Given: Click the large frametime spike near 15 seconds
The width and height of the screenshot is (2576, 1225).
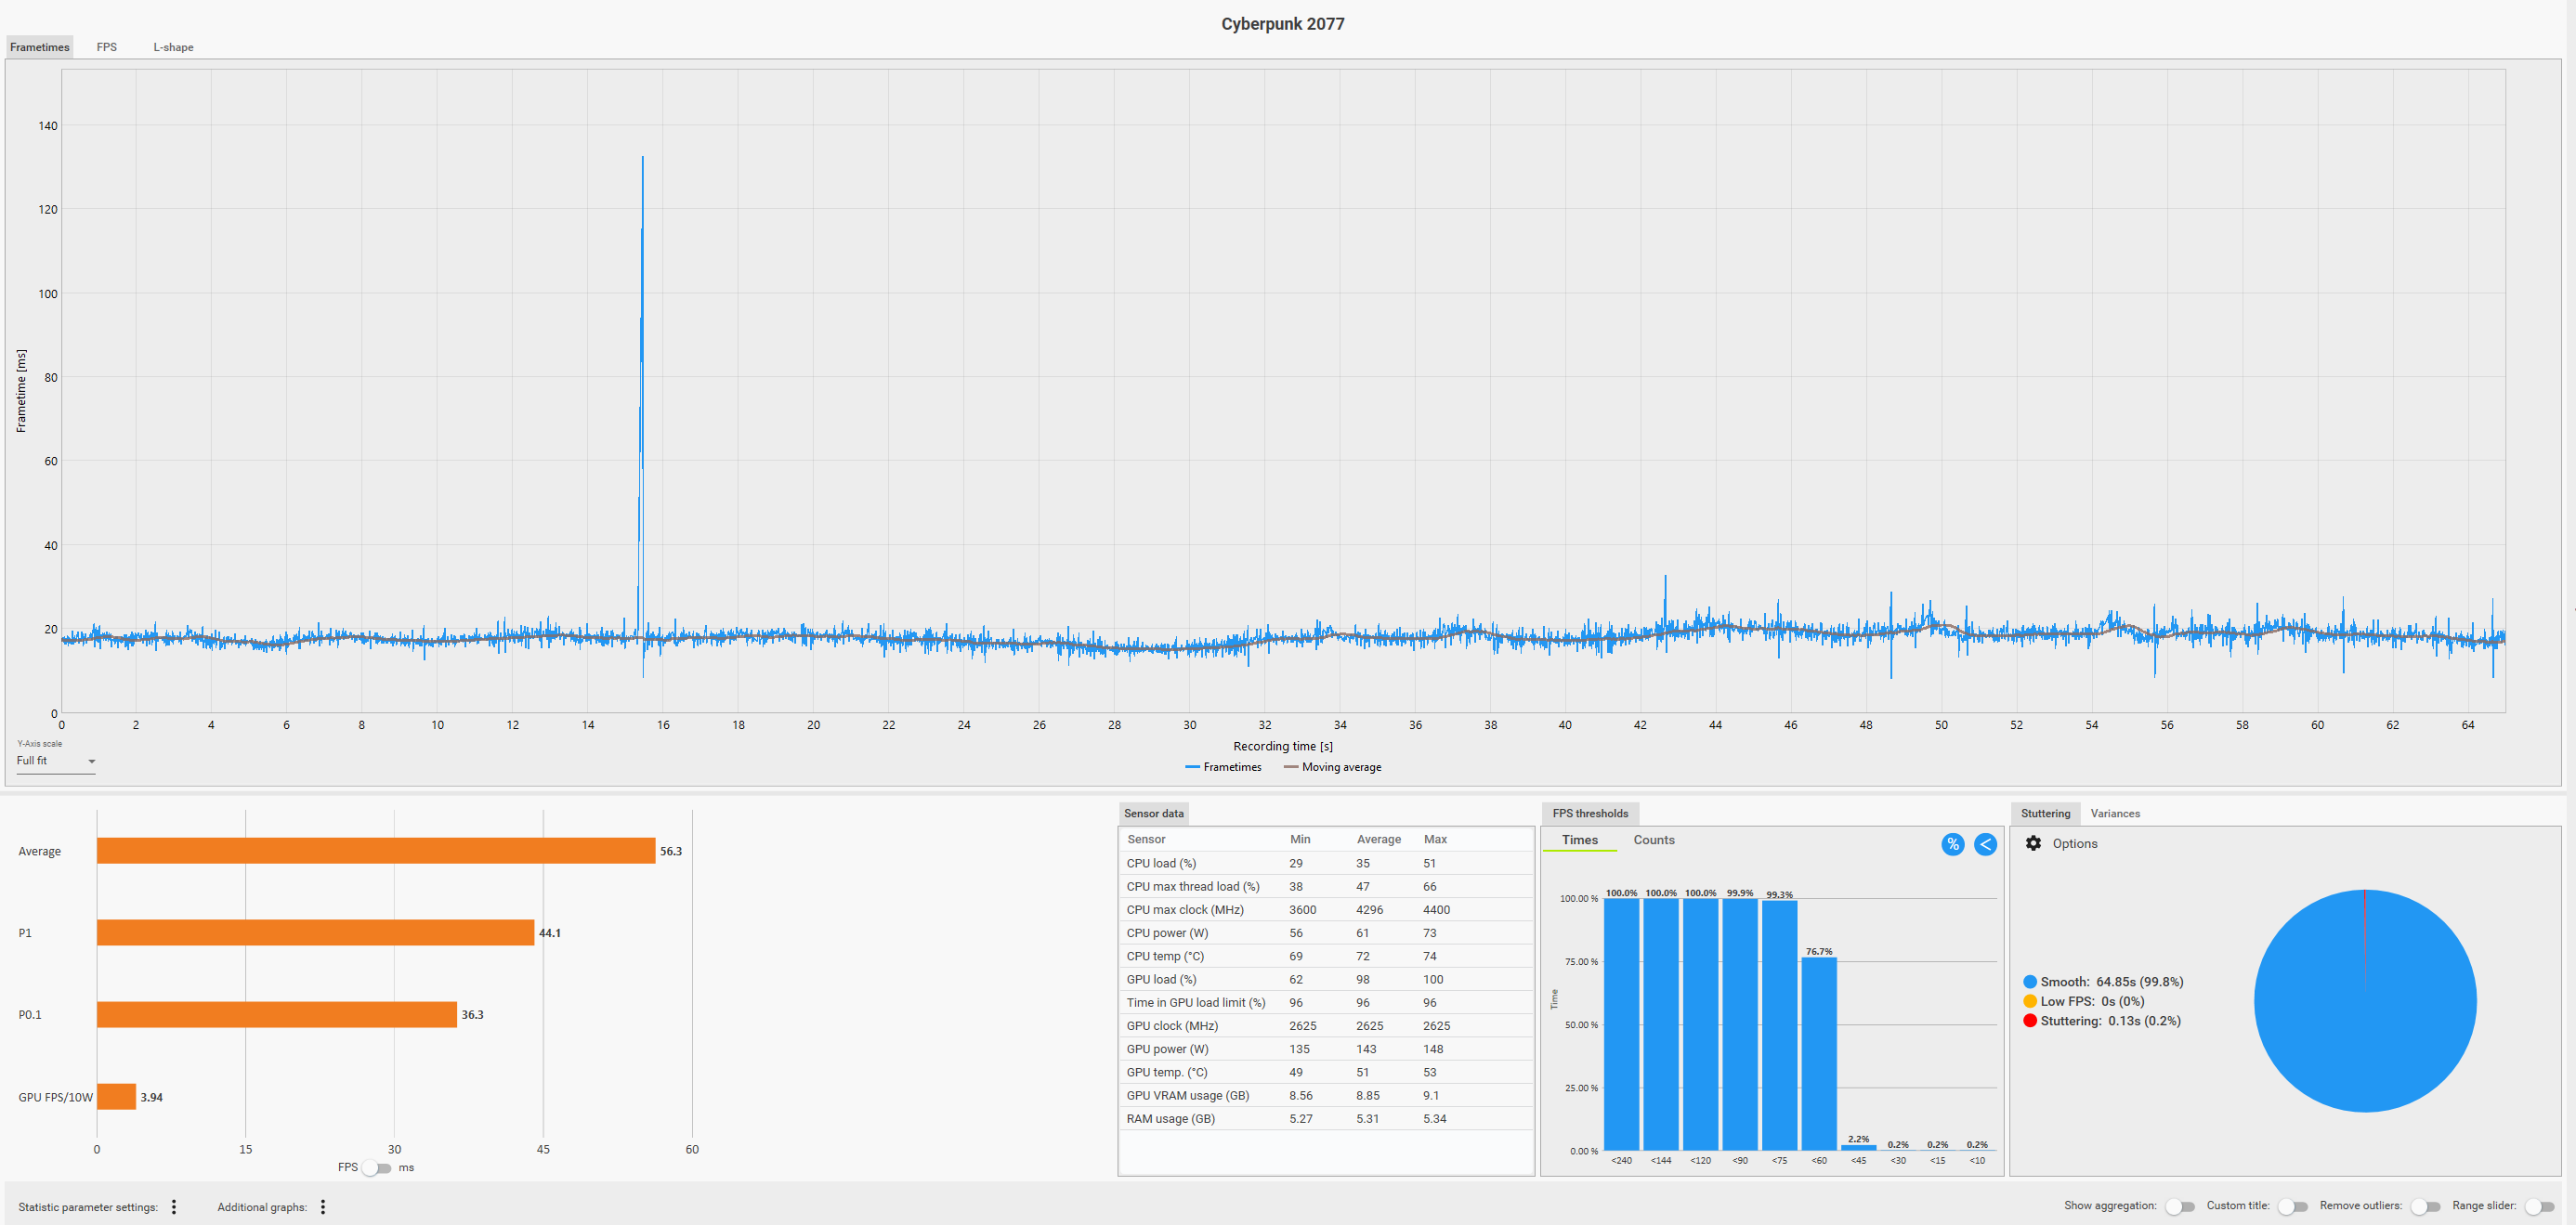Looking at the screenshot, I should click(642, 400).
